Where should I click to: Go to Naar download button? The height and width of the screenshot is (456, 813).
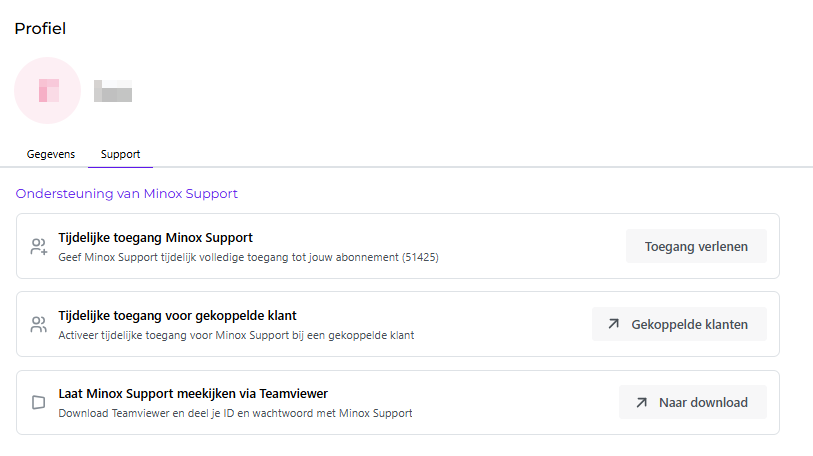pyautogui.click(x=693, y=403)
